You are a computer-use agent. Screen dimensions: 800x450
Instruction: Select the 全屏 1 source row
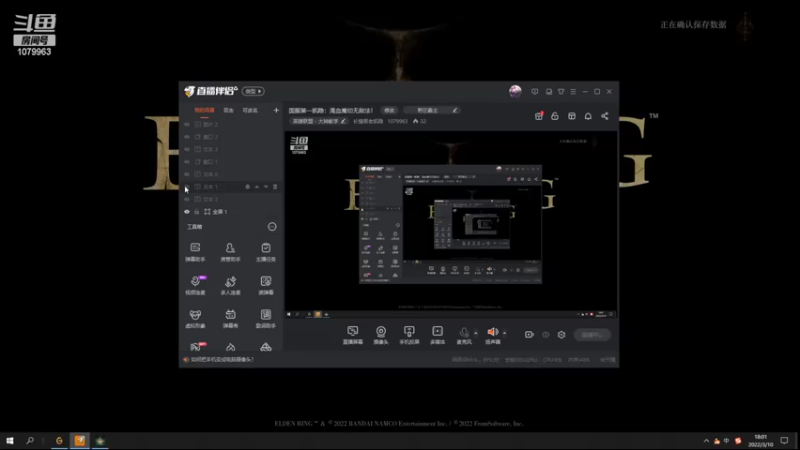click(x=231, y=212)
